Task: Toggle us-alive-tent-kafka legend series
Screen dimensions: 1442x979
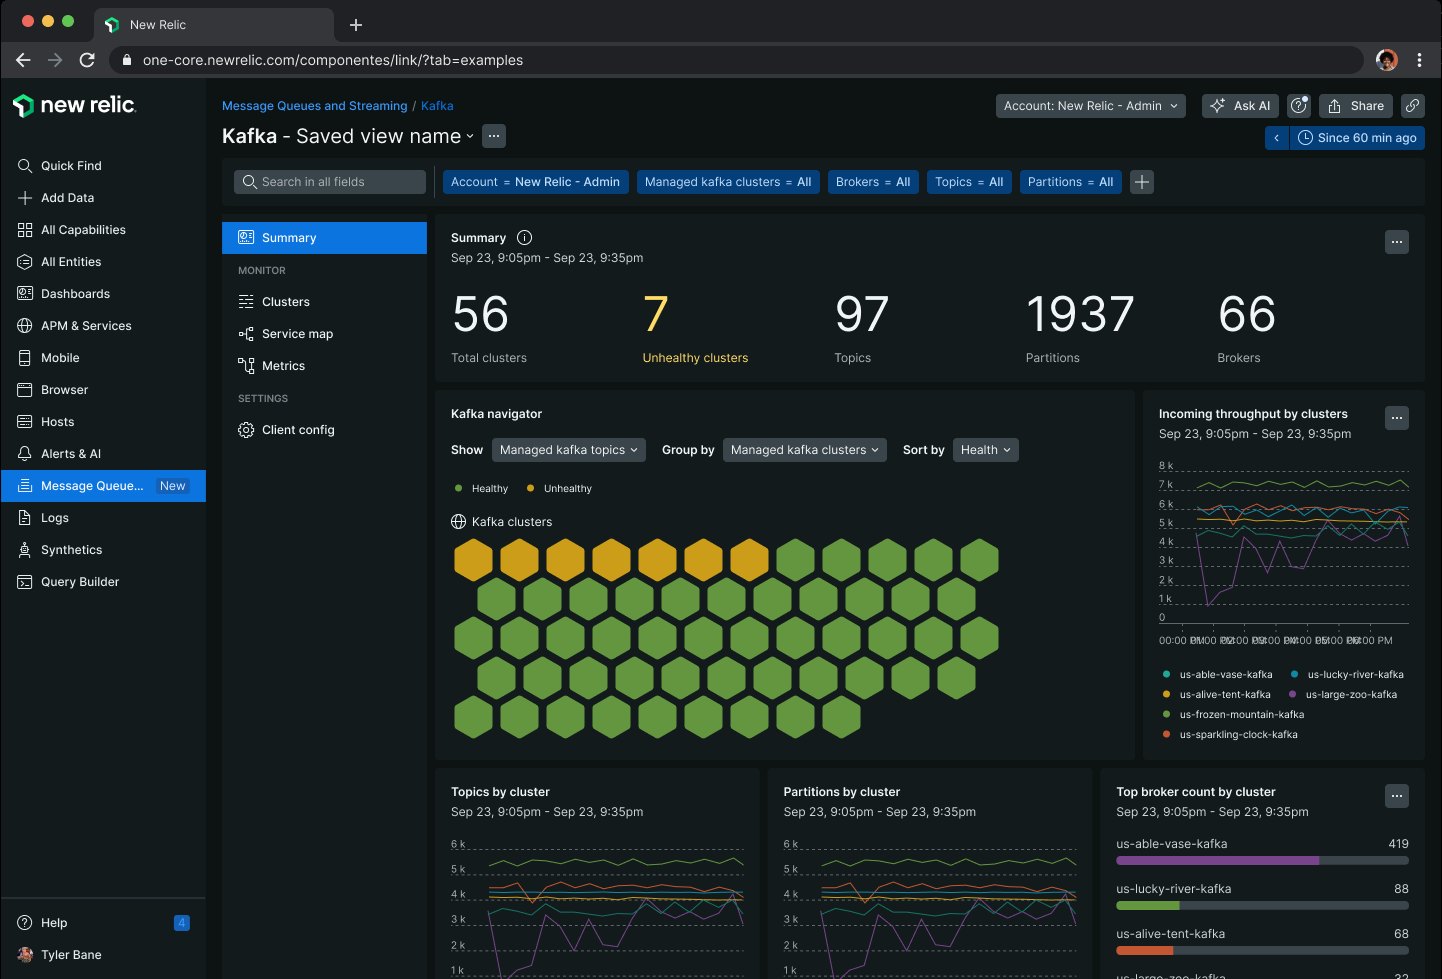Action: pos(1216,695)
